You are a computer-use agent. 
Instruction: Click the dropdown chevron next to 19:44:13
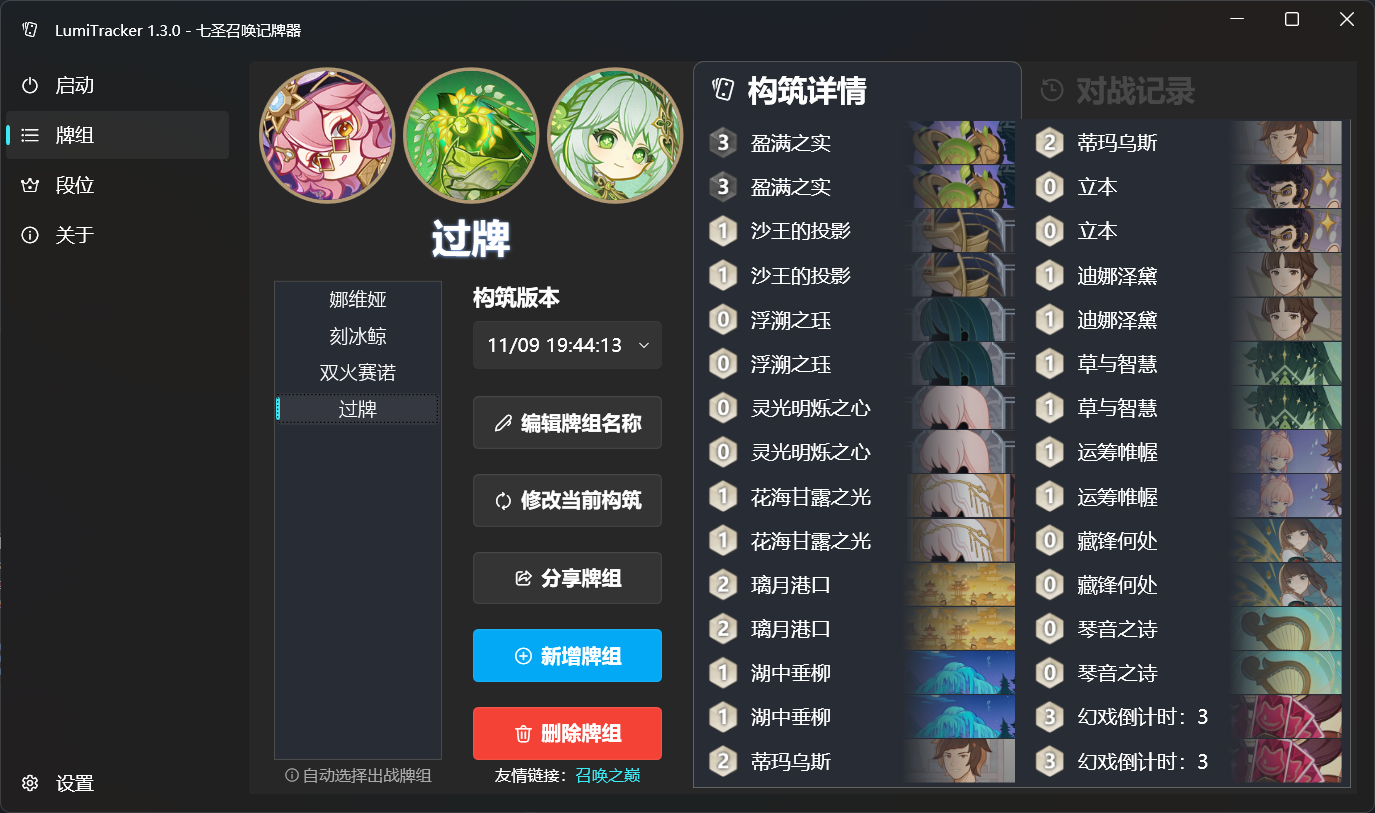(644, 345)
